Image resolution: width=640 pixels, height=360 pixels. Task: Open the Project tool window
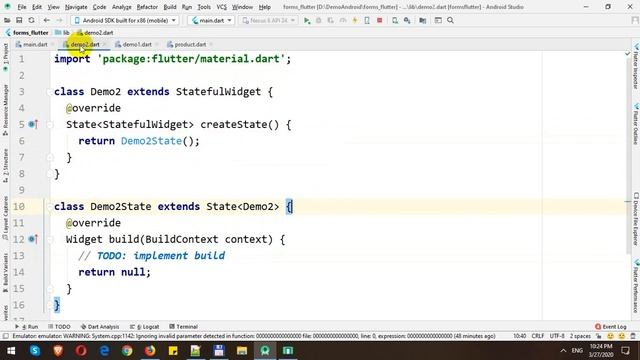[x=5, y=57]
